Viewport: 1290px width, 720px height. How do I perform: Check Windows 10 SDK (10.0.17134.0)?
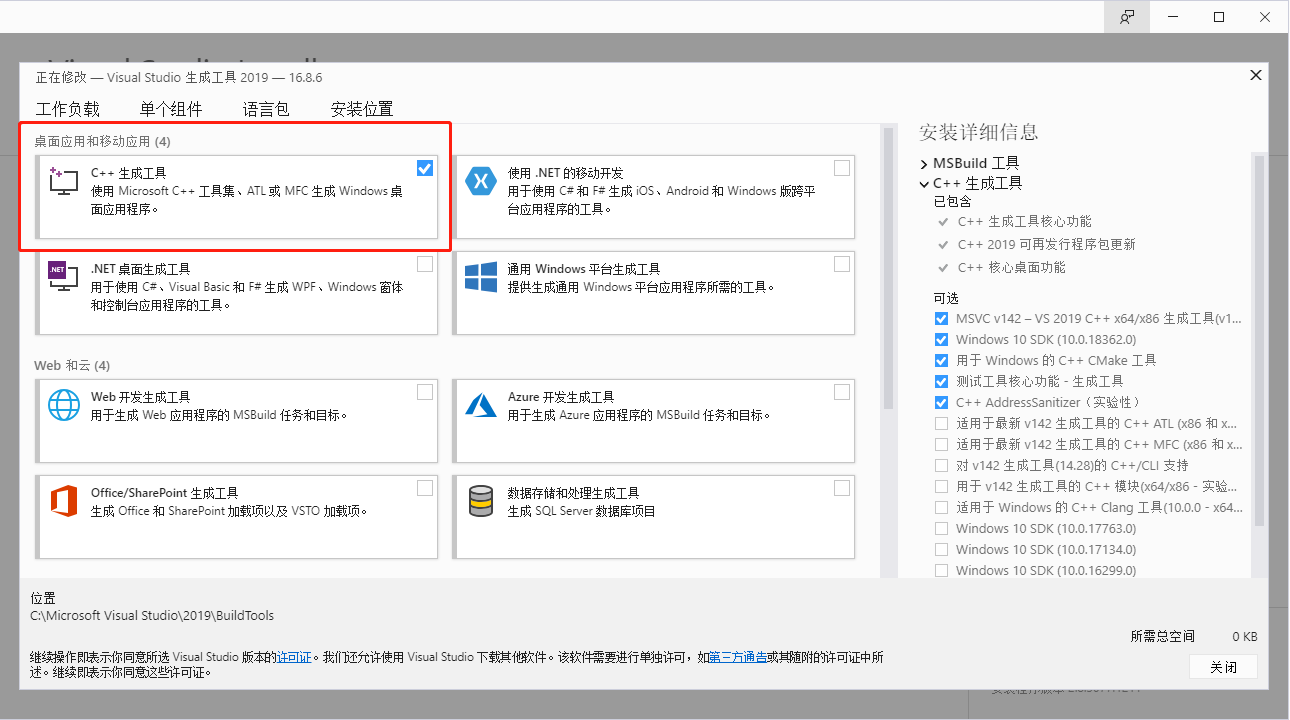coord(941,549)
